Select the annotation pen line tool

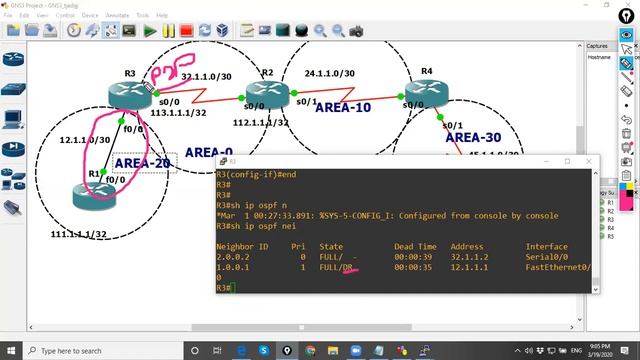[626, 77]
